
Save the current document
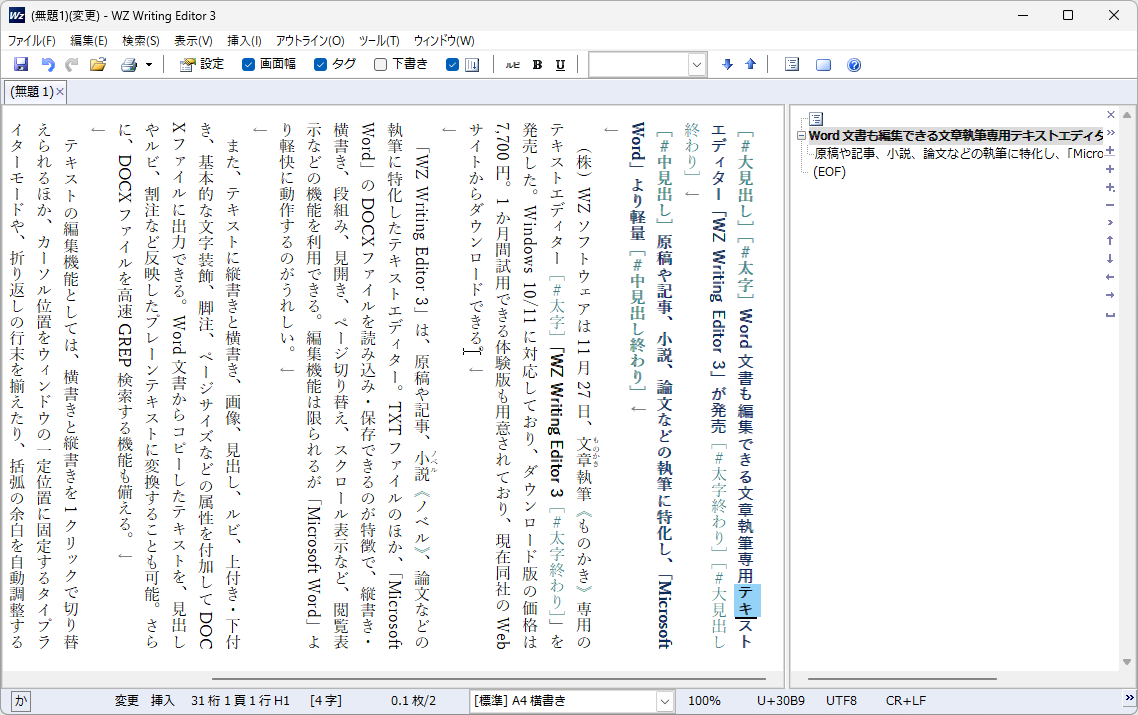click(21, 64)
